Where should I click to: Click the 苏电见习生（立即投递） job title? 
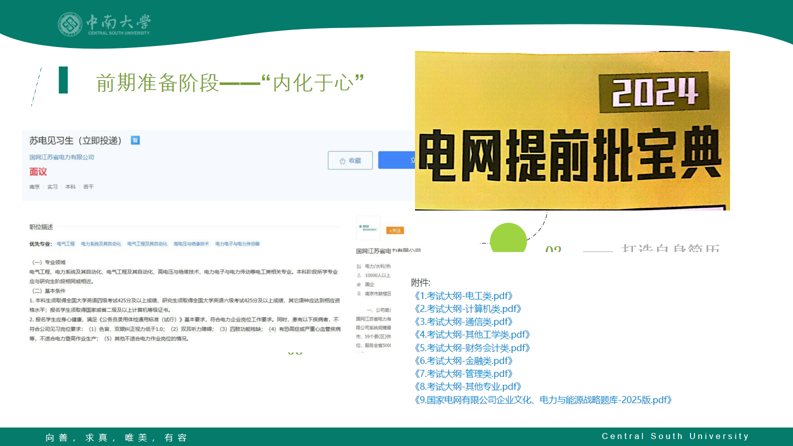pyautogui.click(x=76, y=141)
